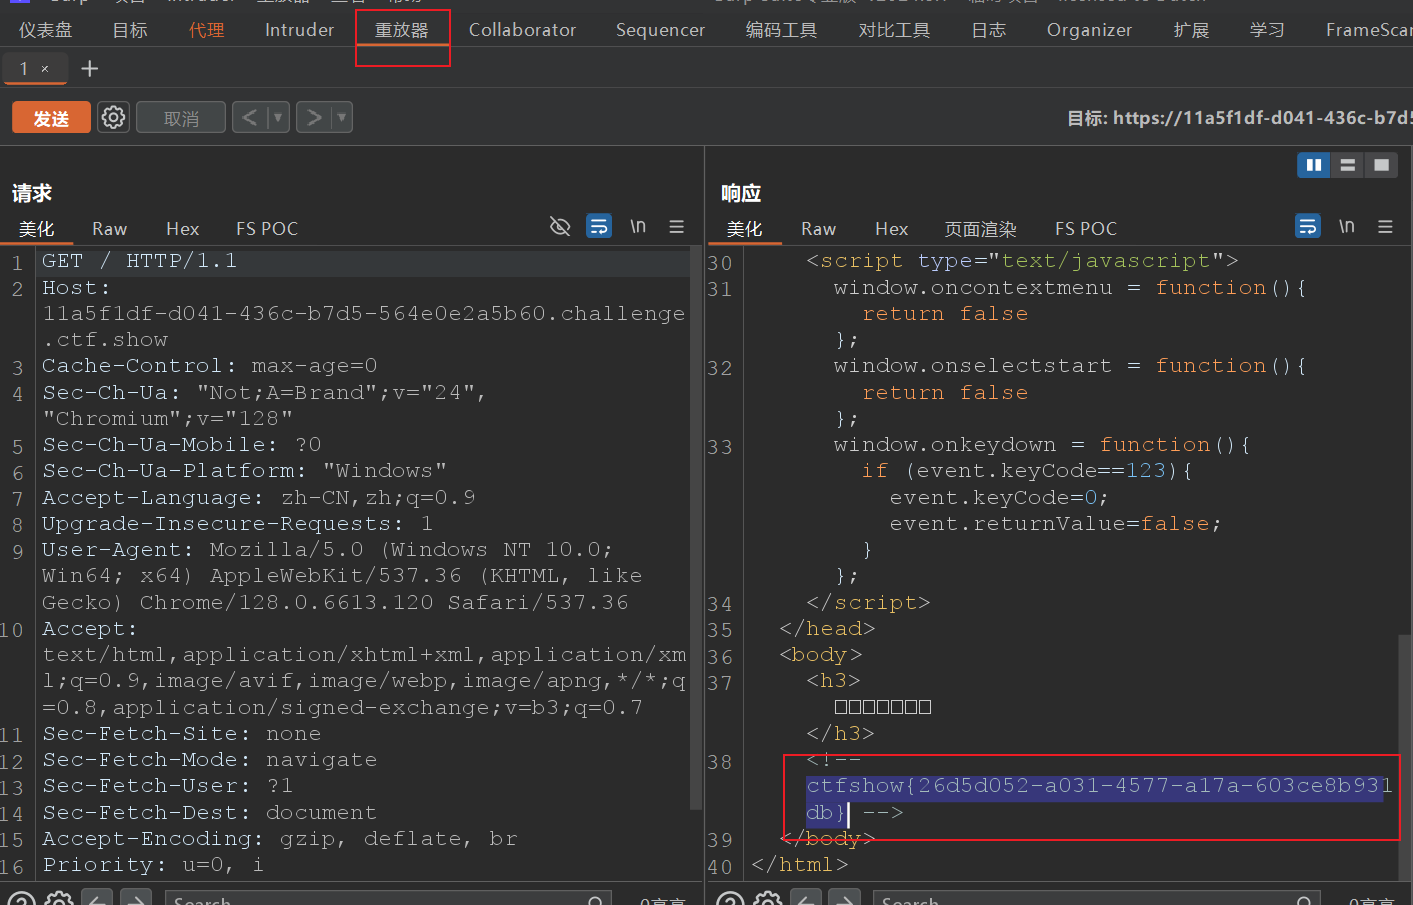Open the Intruder tab
Image resolution: width=1413 pixels, height=905 pixels.
click(299, 30)
